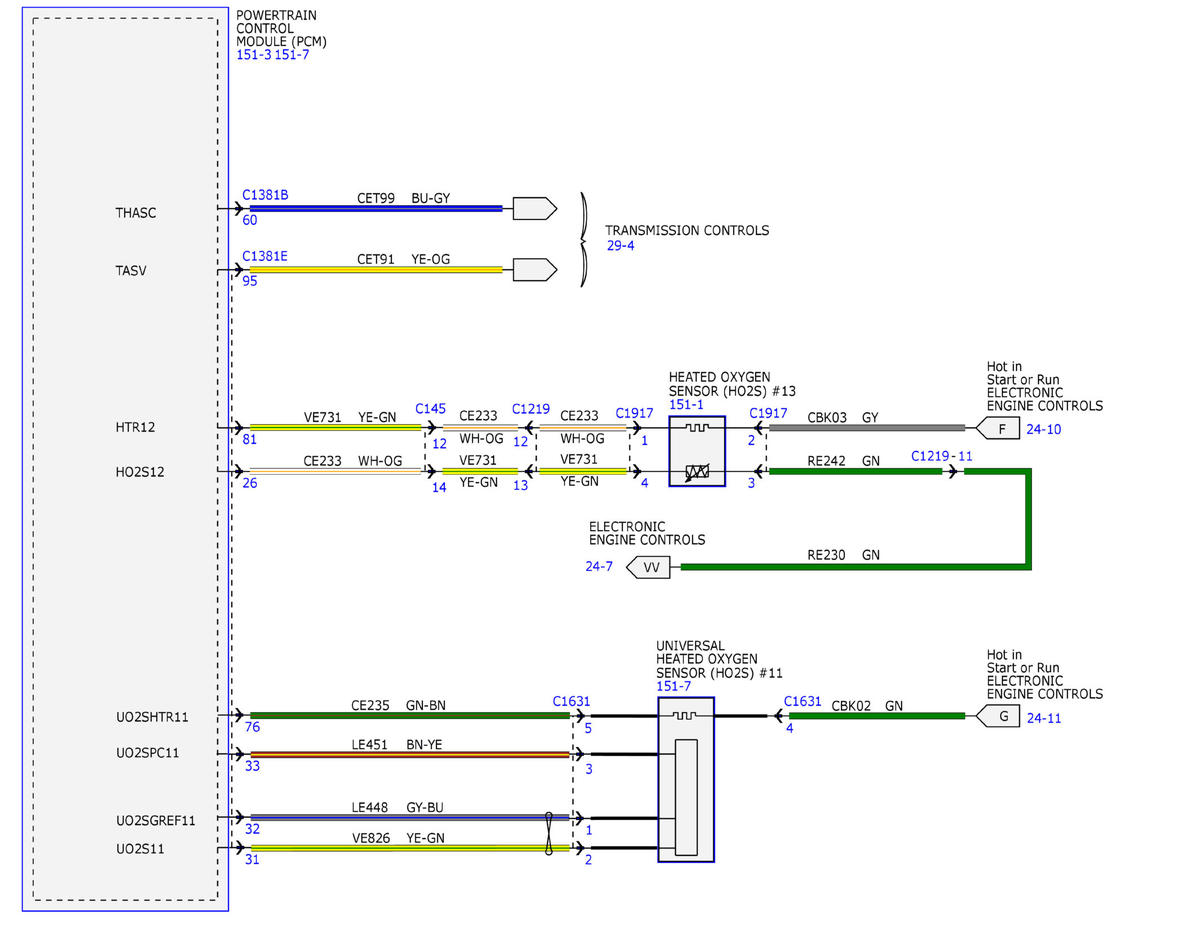Screen dimensions: 1200x927
Task: Click the CET99 BU-GY wire label
Action: 403,198
